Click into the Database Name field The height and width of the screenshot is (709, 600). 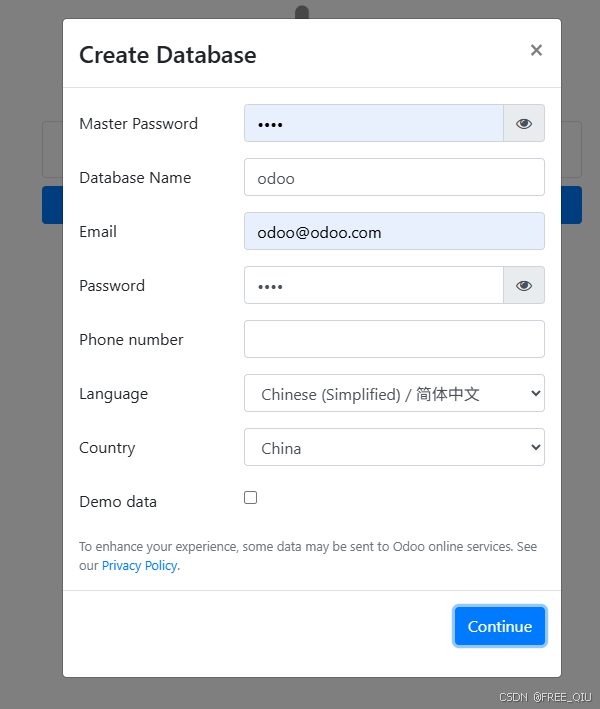pyautogui.click(x=394, y=177)
